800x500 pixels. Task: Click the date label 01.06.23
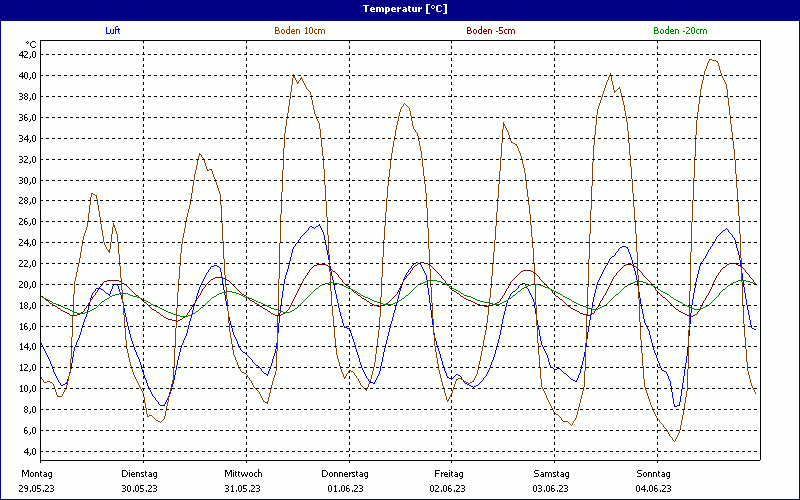[346, 488]
